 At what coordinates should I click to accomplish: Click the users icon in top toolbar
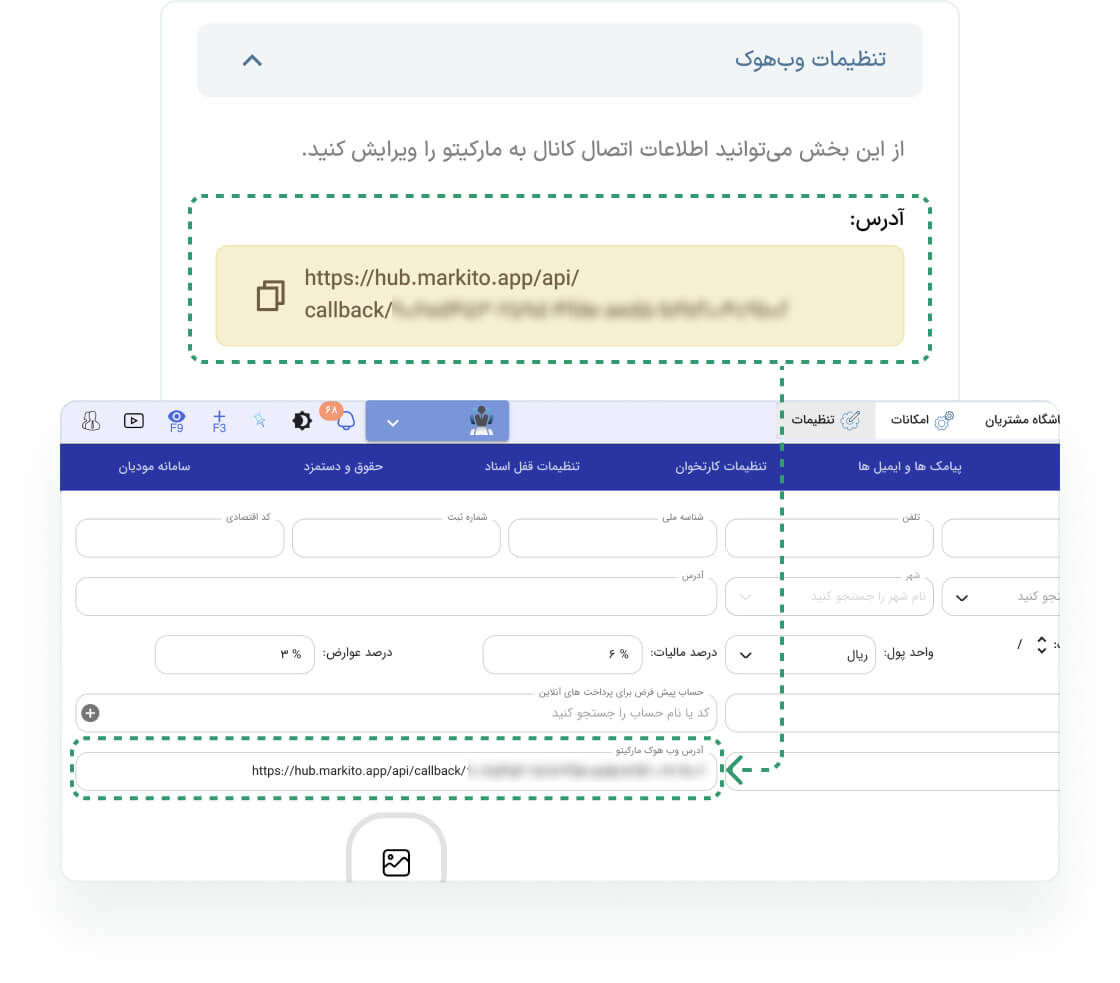(x=91, y=421)
